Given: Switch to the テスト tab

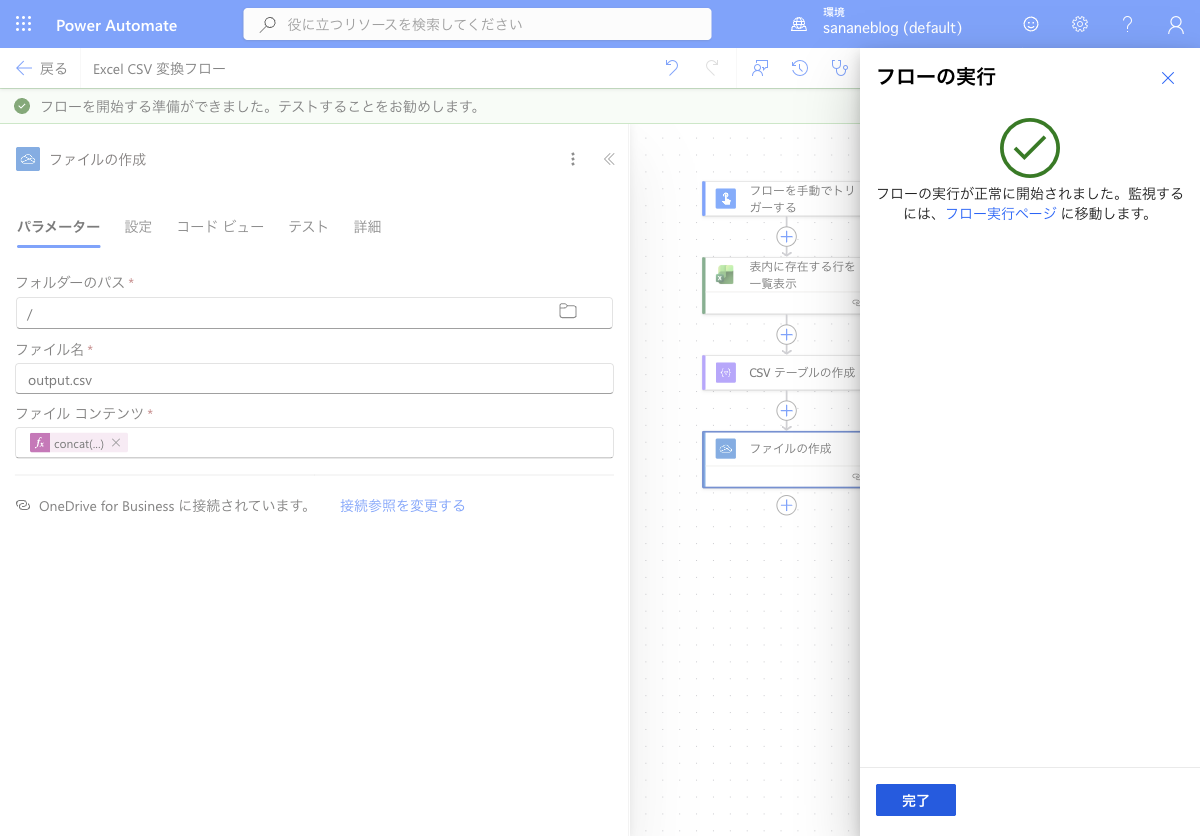Looking at the screenshot, I should click(x=308, y=227).
